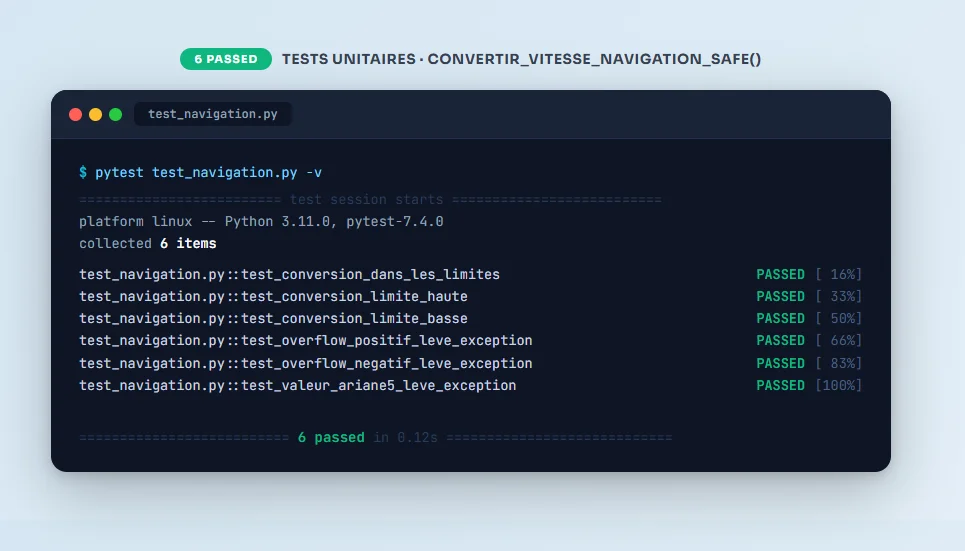965x551 pixels.
Task: Click the '6 passed' summary text
Action: [x=331, y=438]
